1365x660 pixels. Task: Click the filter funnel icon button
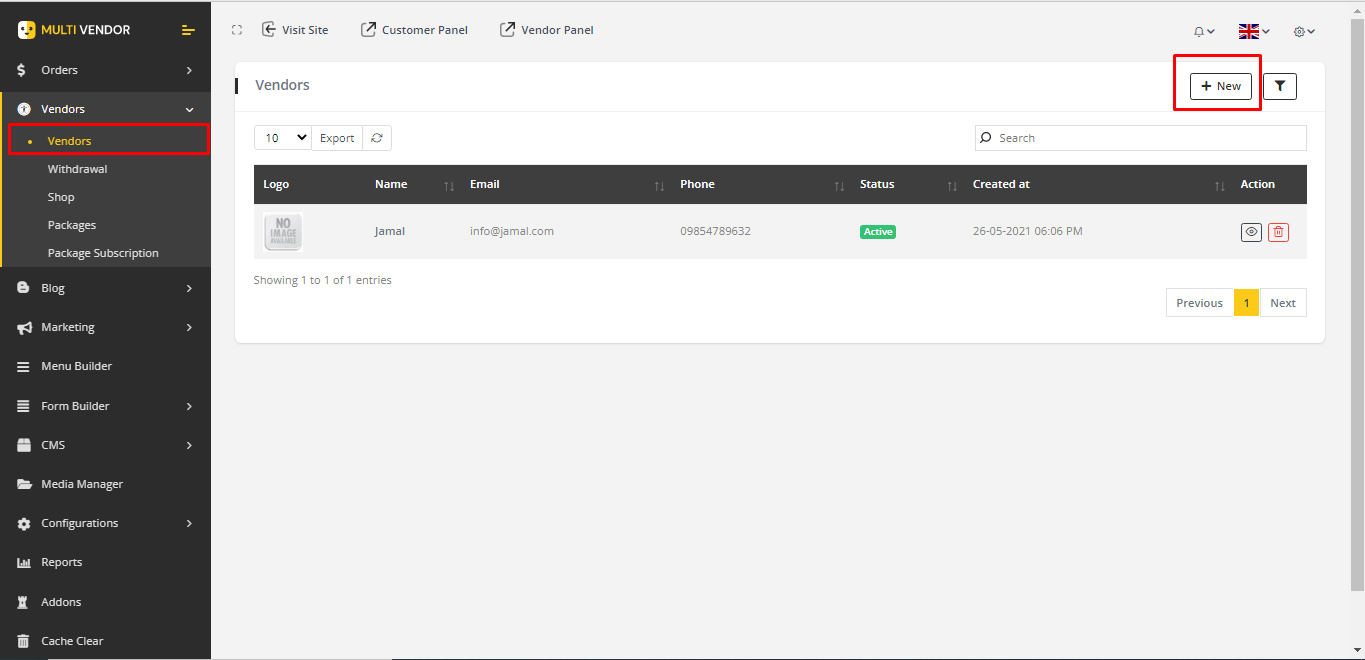coord(1279,86)
